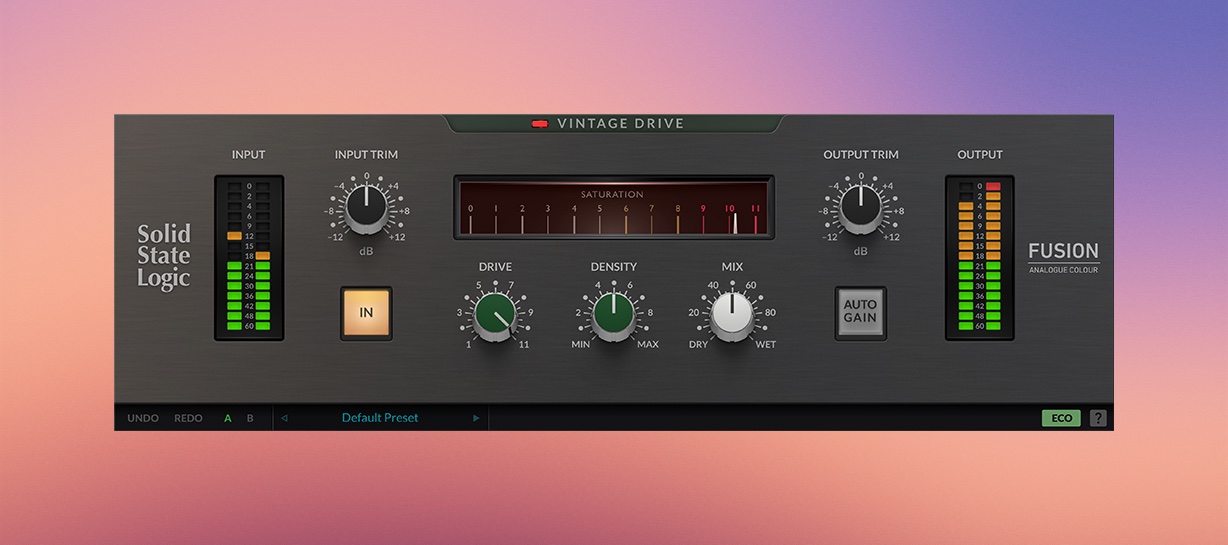Viewport: 1228px width, 545px height.
Task: Select preset slot A
Action: (228, 418)
